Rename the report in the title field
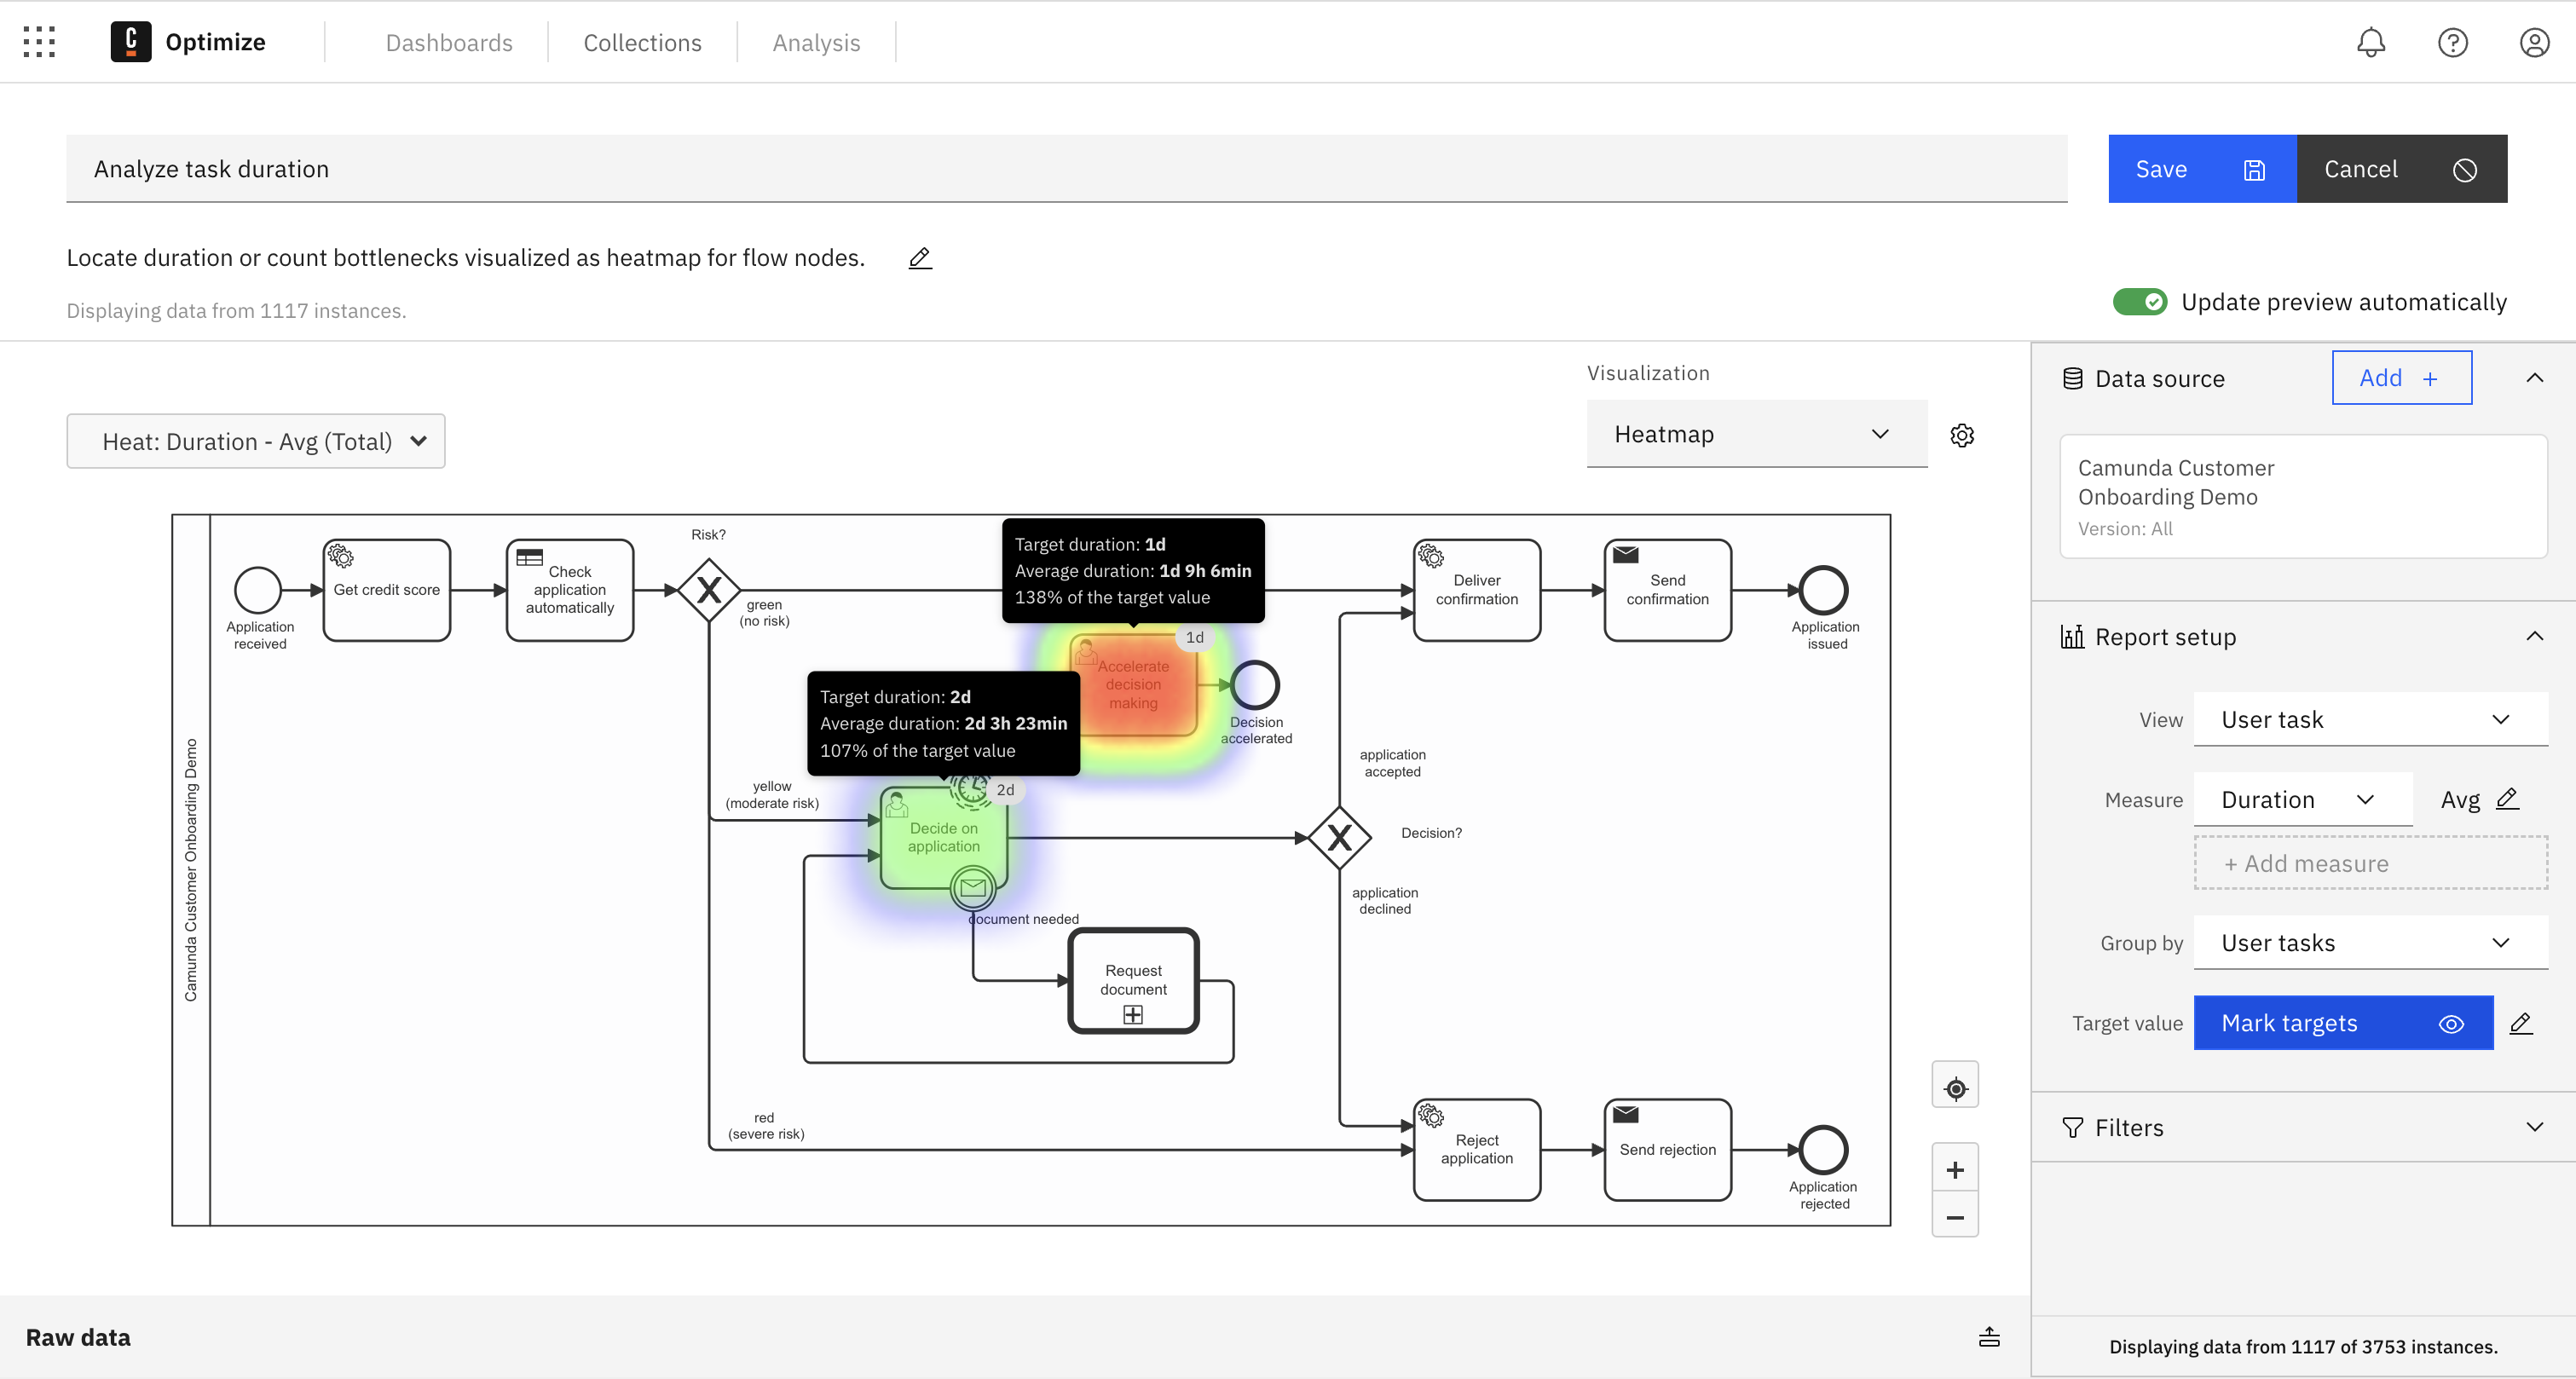The image size is (2576, 1379). tap(700, 168)
